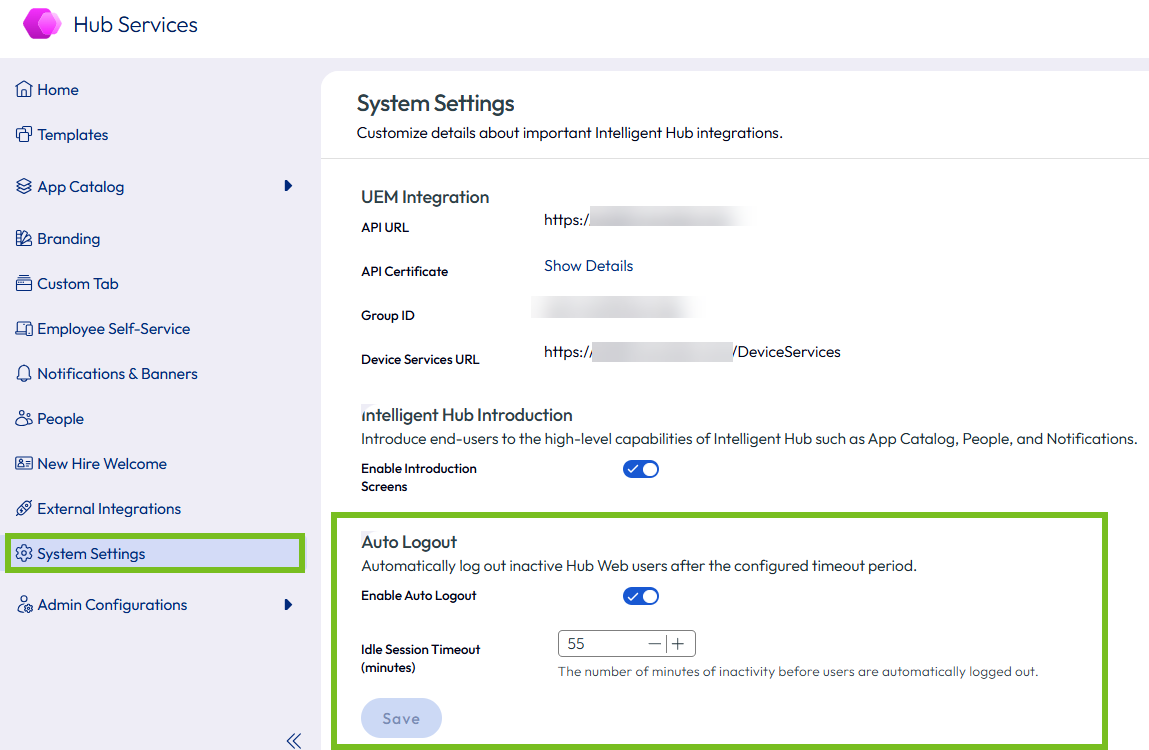This screenshot has height=750, width=1149.
Task: Click the Save button
Action: [401, 718]
